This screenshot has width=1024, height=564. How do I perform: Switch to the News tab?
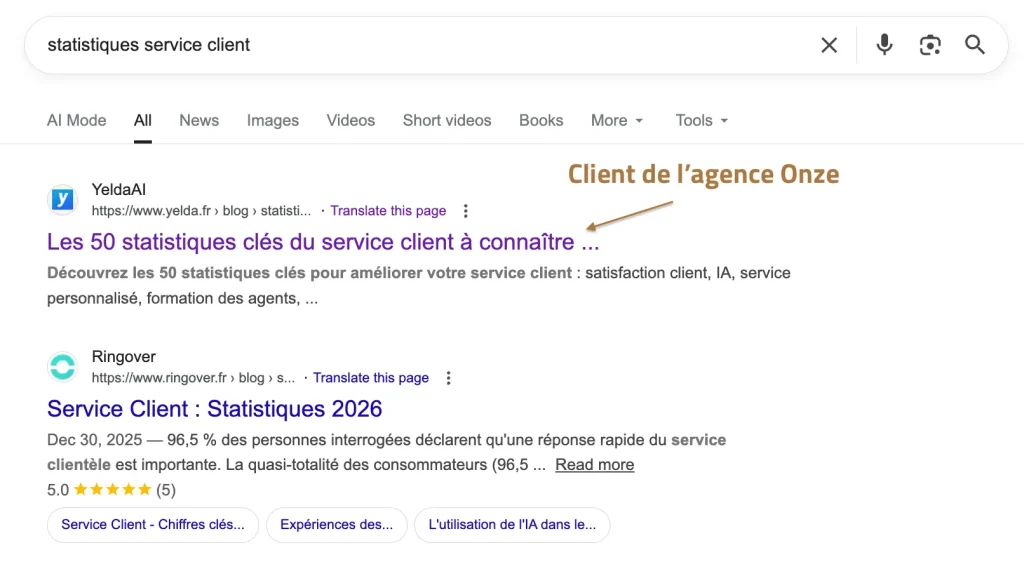(x=199, y=121)
